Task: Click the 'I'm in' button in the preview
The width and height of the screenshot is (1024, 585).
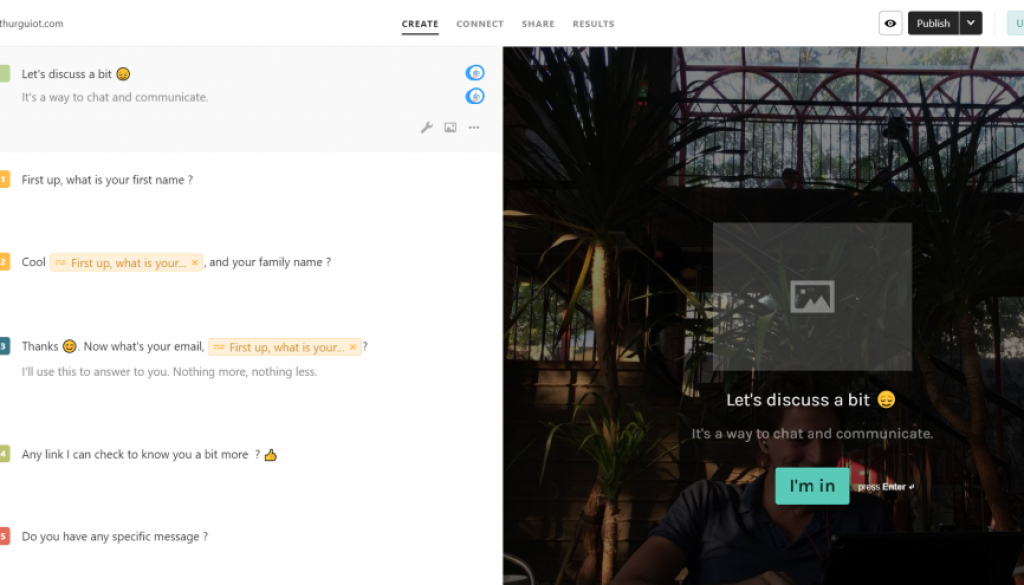Action: point(812,486)
